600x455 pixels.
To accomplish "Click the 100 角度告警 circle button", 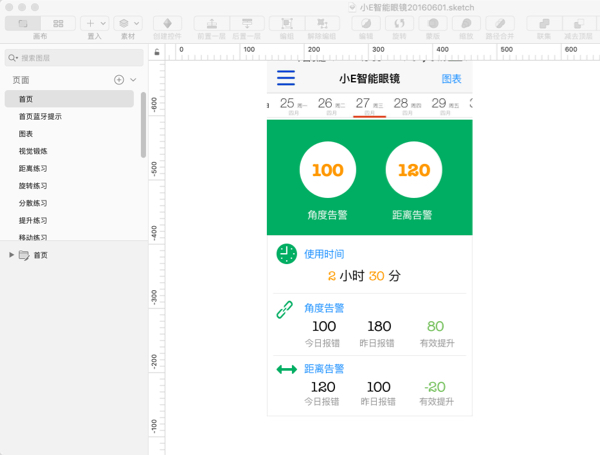I will [x=328, y=170].
